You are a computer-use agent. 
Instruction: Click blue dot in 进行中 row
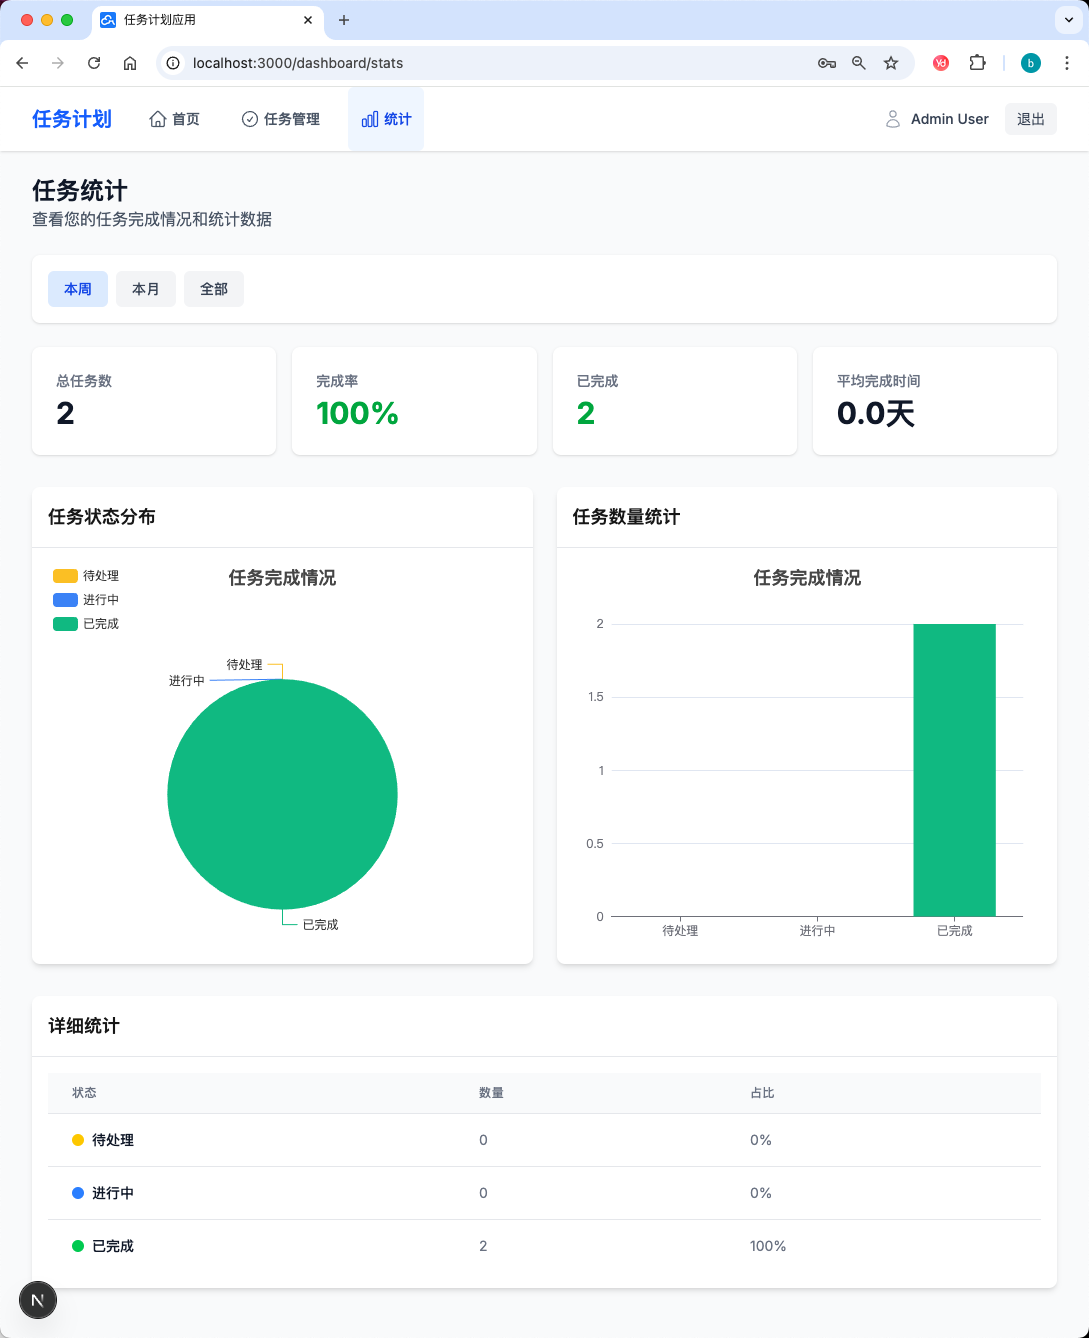point(78,1193)
